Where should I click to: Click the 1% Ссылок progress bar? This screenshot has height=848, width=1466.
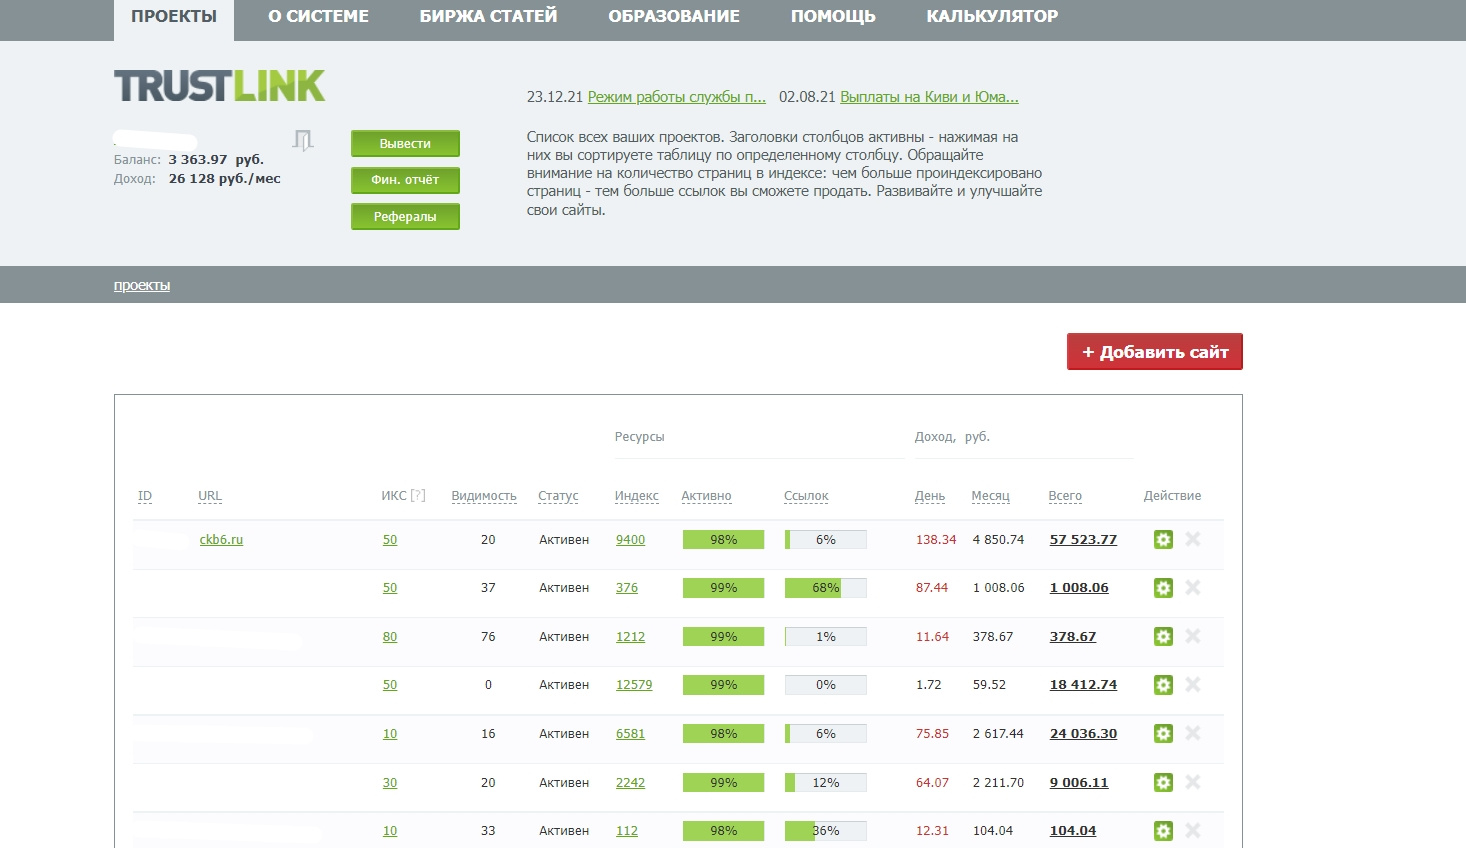tap(826, 637)
